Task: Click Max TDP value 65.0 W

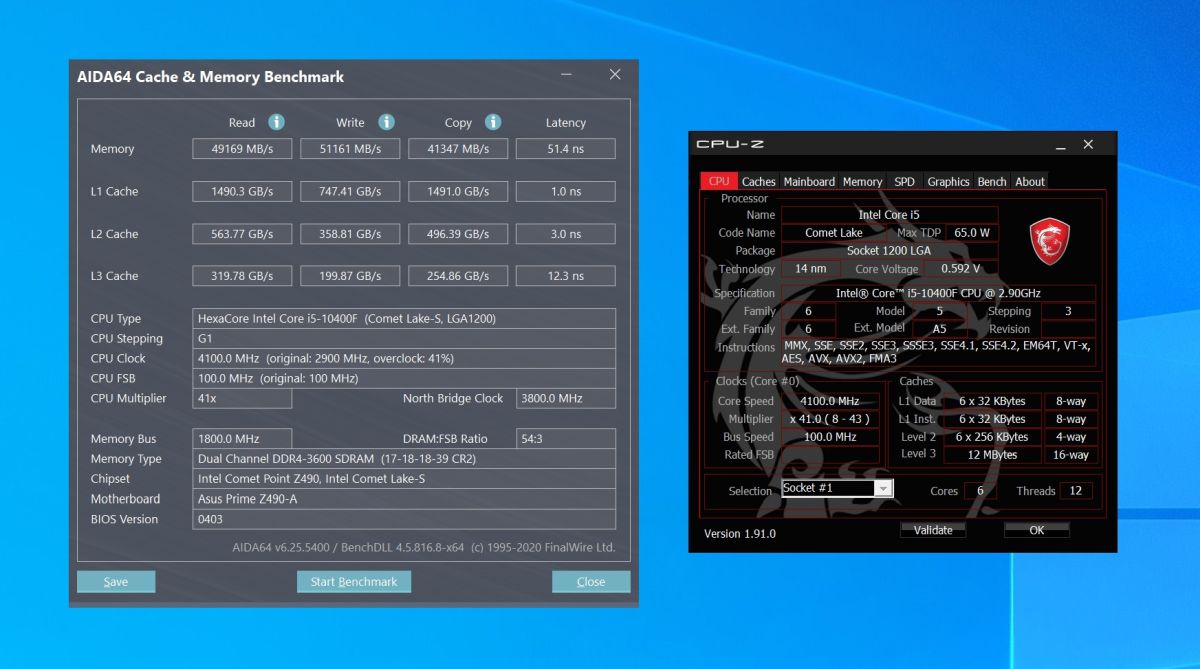Action: 970,233
